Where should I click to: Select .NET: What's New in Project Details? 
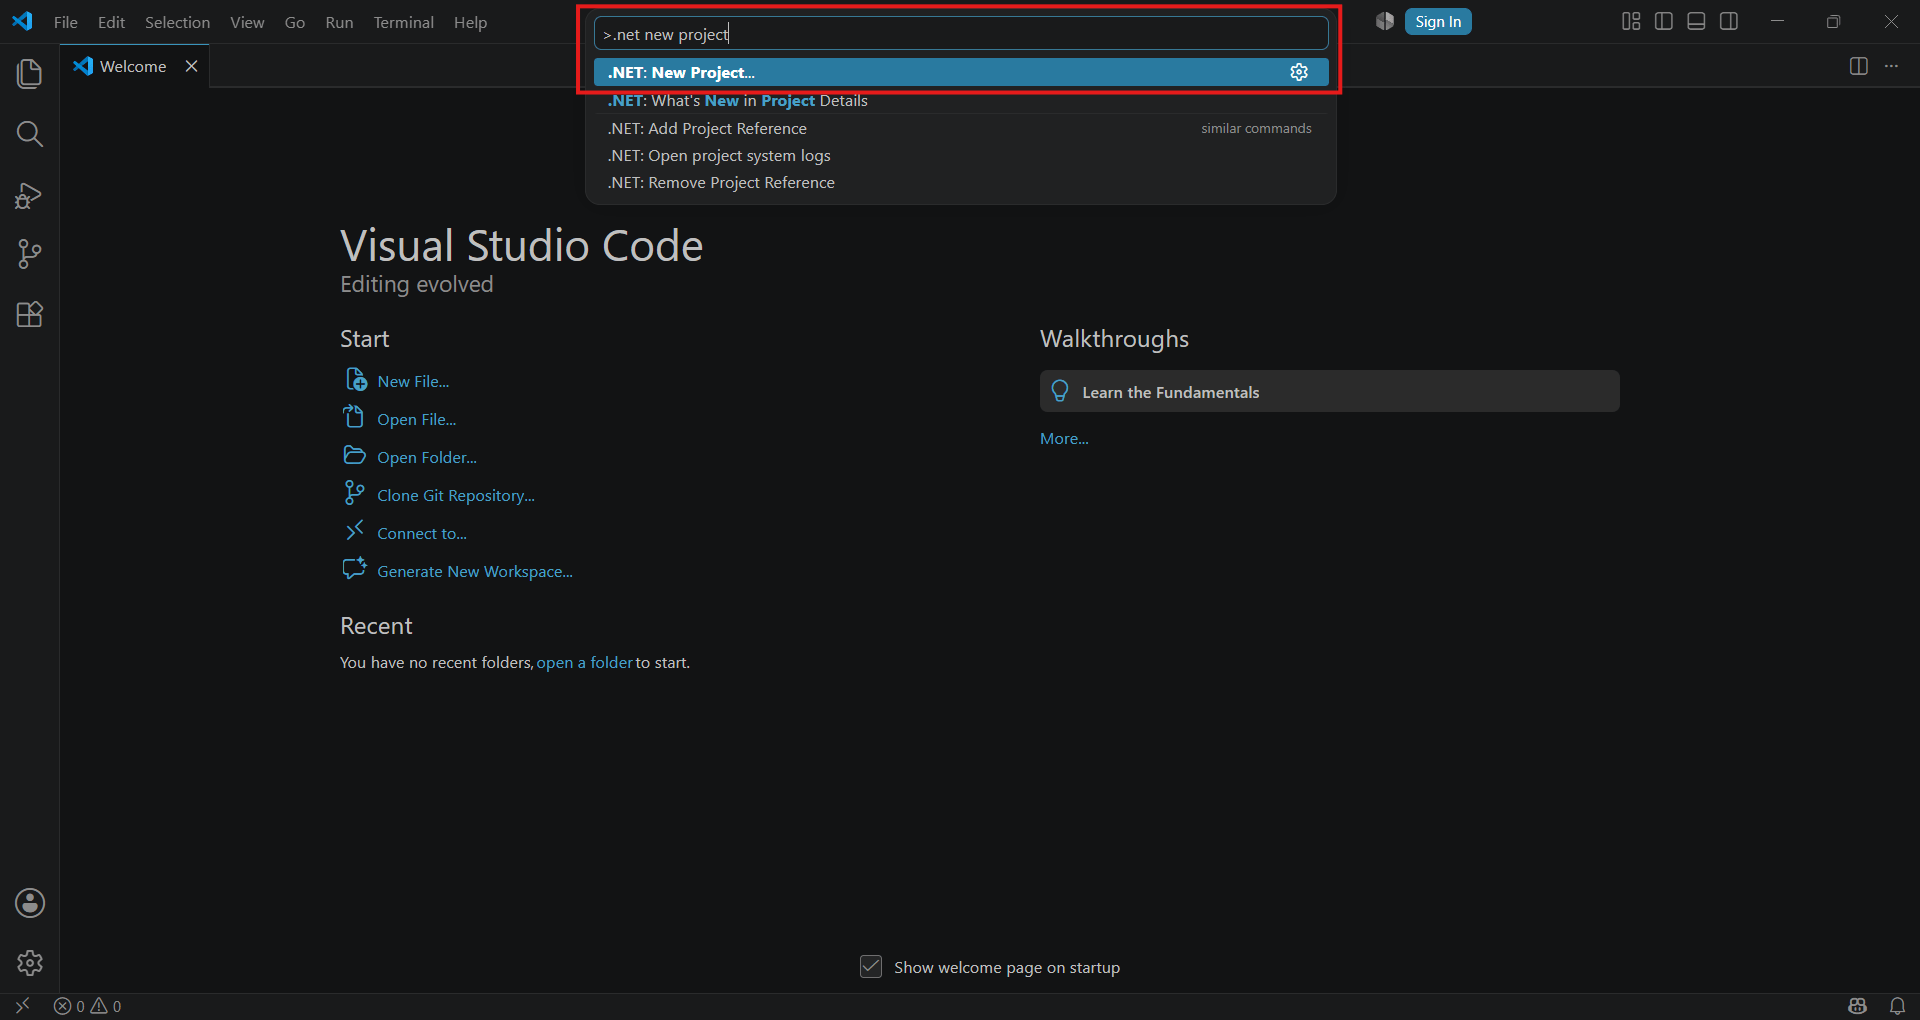(x=961, y=100)
